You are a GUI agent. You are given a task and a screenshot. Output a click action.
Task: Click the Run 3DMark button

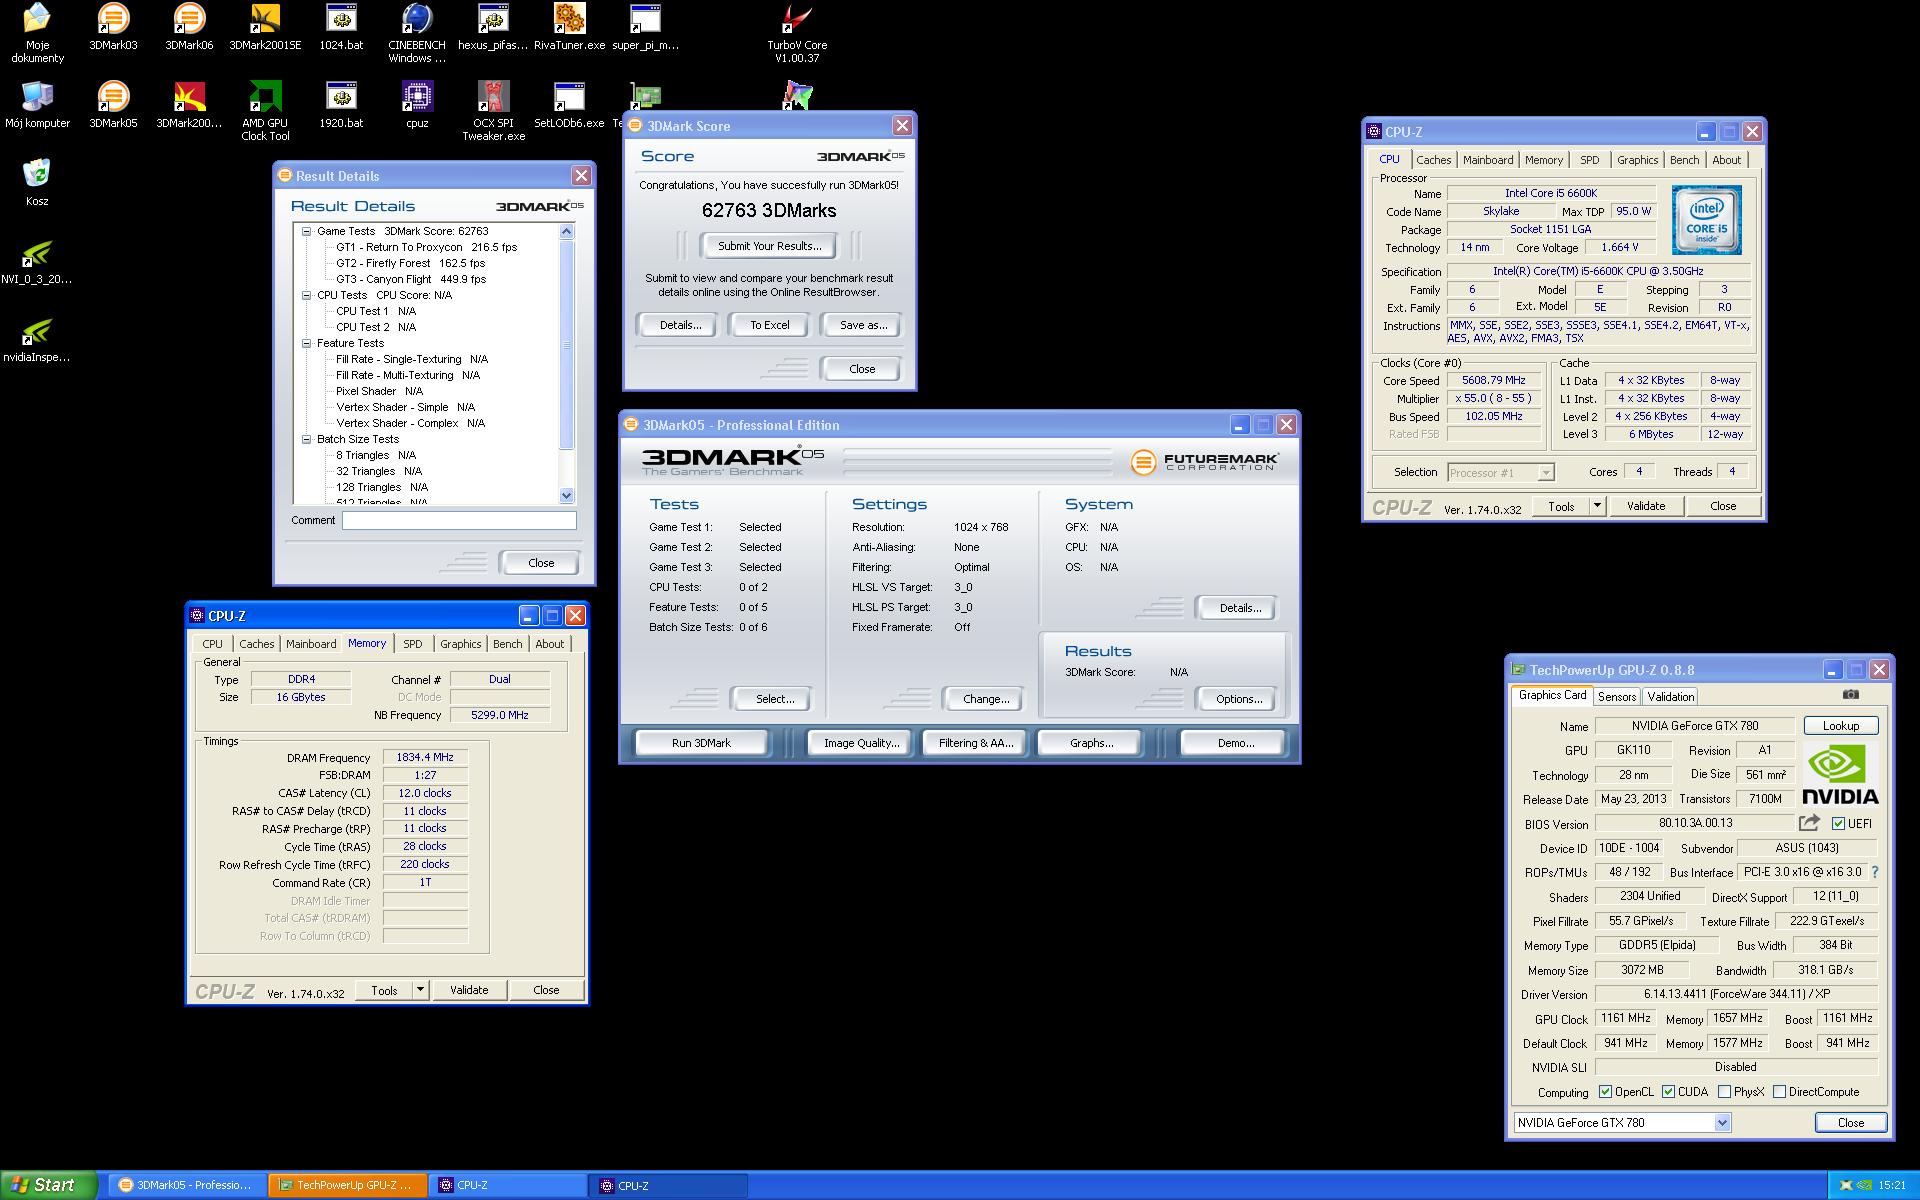click(x=701, y=743)
